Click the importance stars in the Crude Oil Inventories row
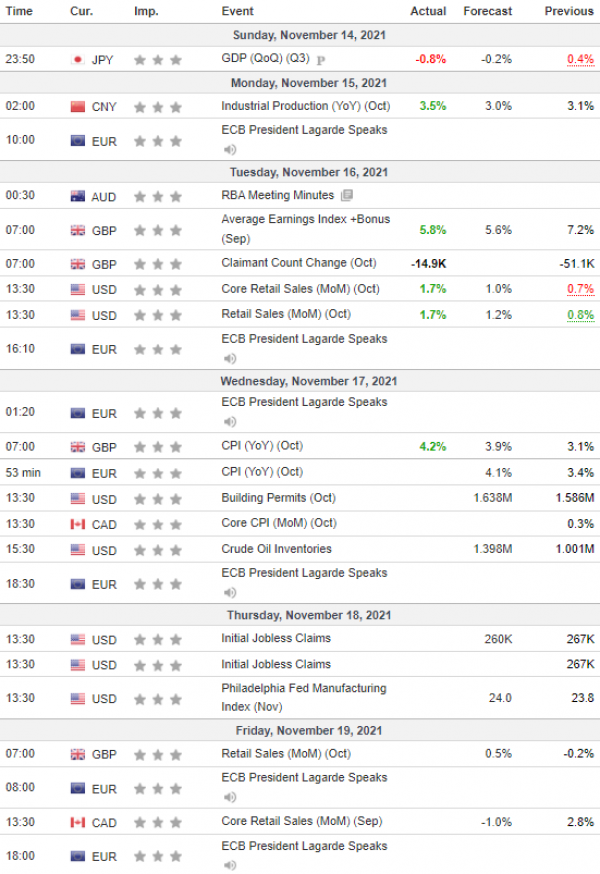The height and width of the screenshot is (874, 600). [158, 551]
